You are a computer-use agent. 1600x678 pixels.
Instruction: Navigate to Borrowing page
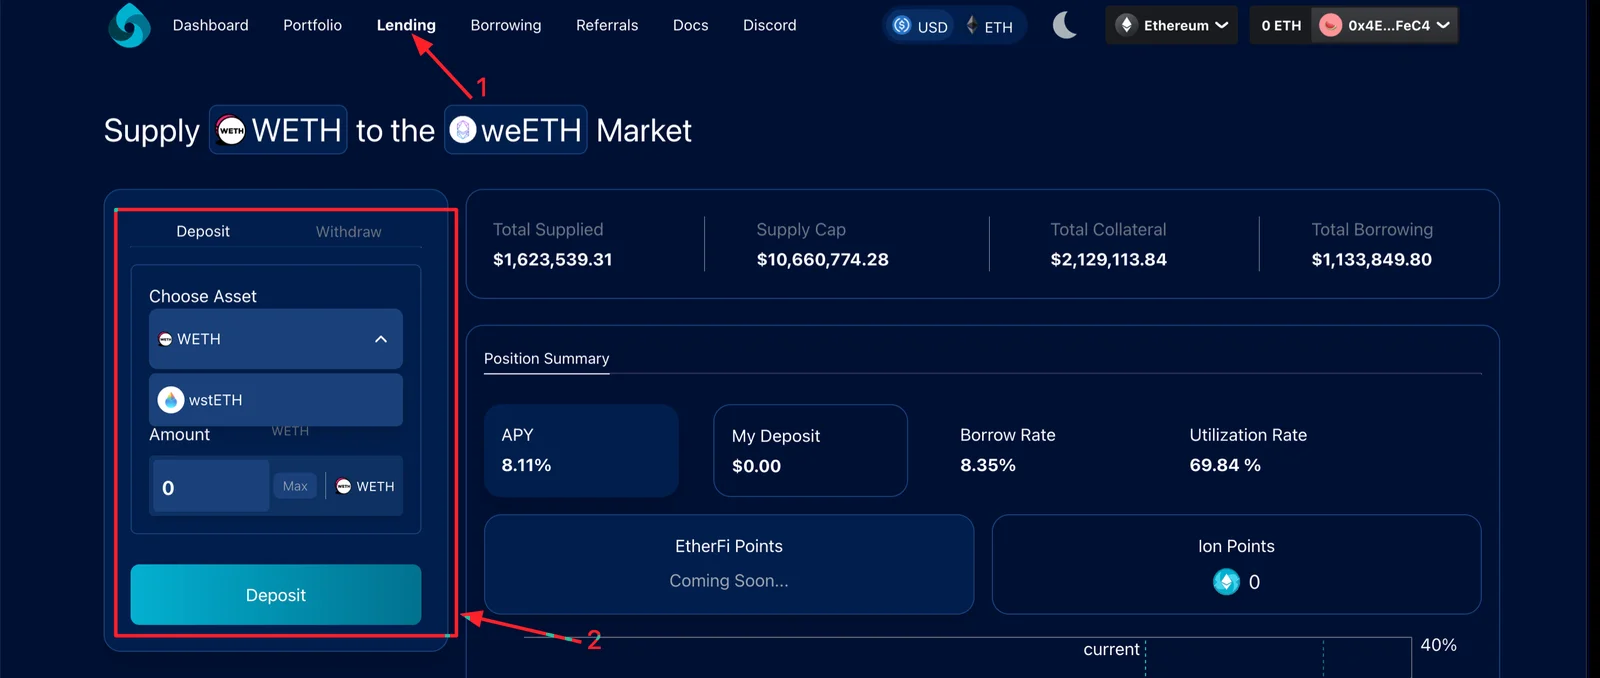coord(506,25)
